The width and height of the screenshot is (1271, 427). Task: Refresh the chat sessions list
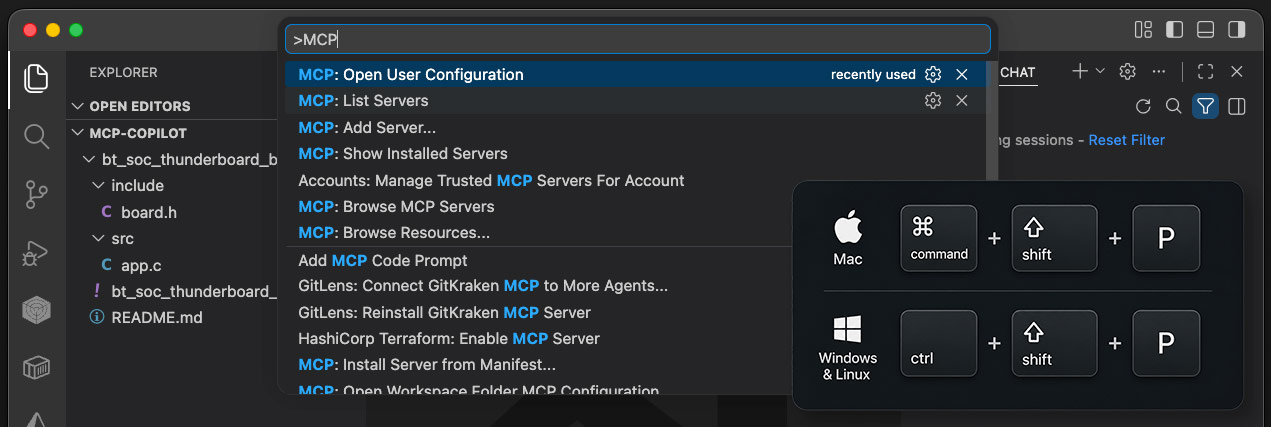pyautogui.click(x=1144, y=106)
